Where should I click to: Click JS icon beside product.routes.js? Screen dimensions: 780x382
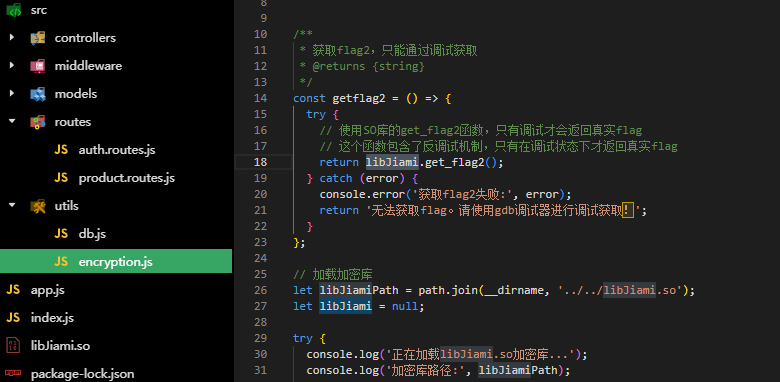tap(61, 178)
